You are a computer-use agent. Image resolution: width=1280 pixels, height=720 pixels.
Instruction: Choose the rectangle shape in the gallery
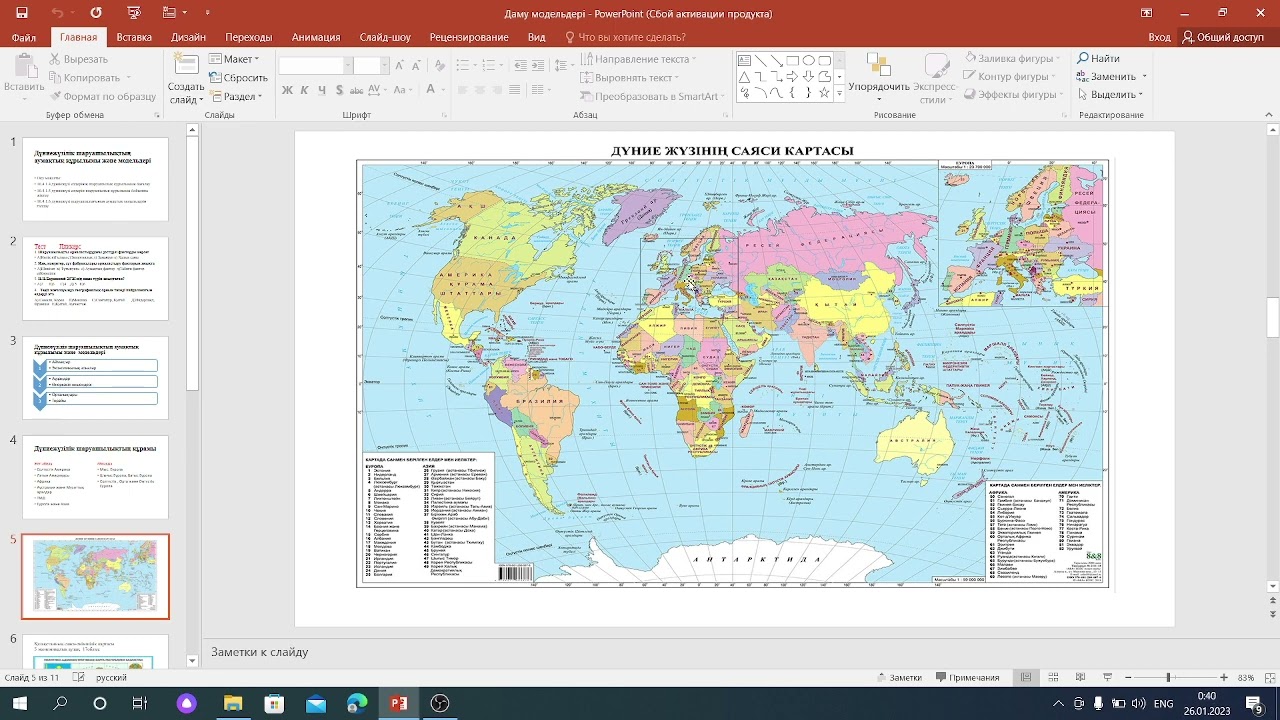(x=792, y=60)
